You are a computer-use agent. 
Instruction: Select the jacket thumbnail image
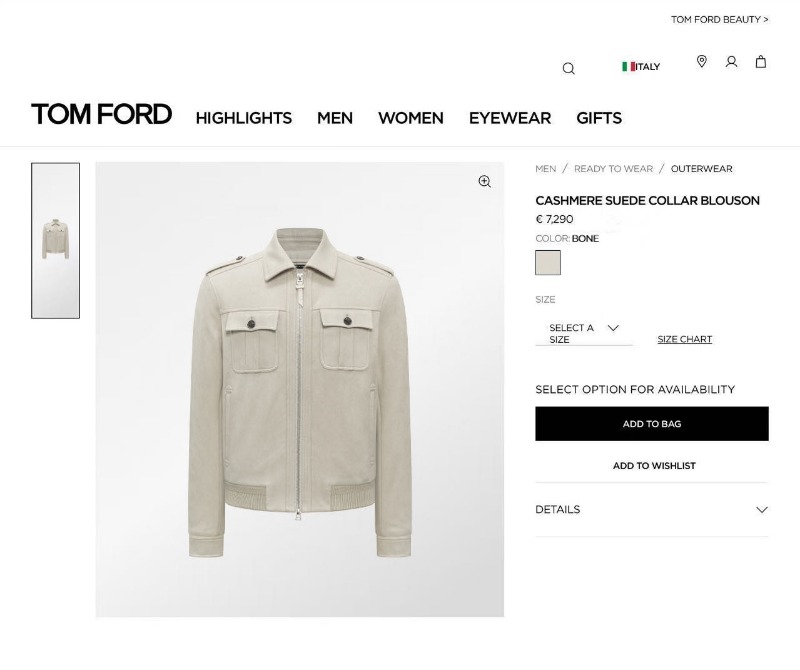pyautogui.click(x=56, y=240)
